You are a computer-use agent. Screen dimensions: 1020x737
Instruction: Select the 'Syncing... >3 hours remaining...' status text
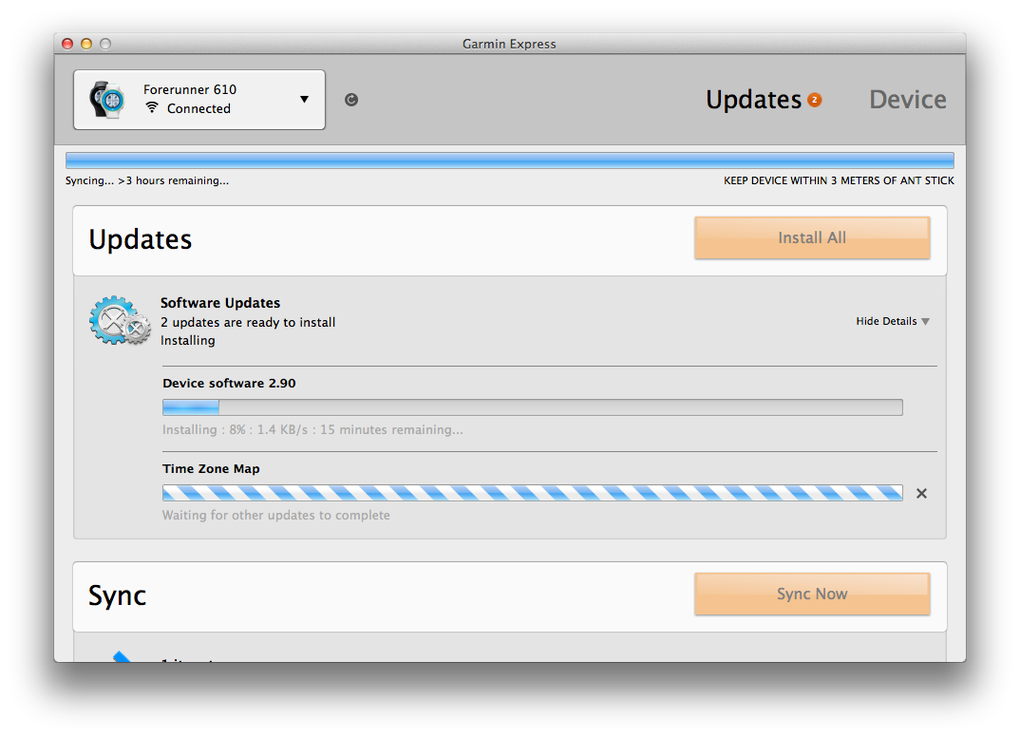coord(147,181)
